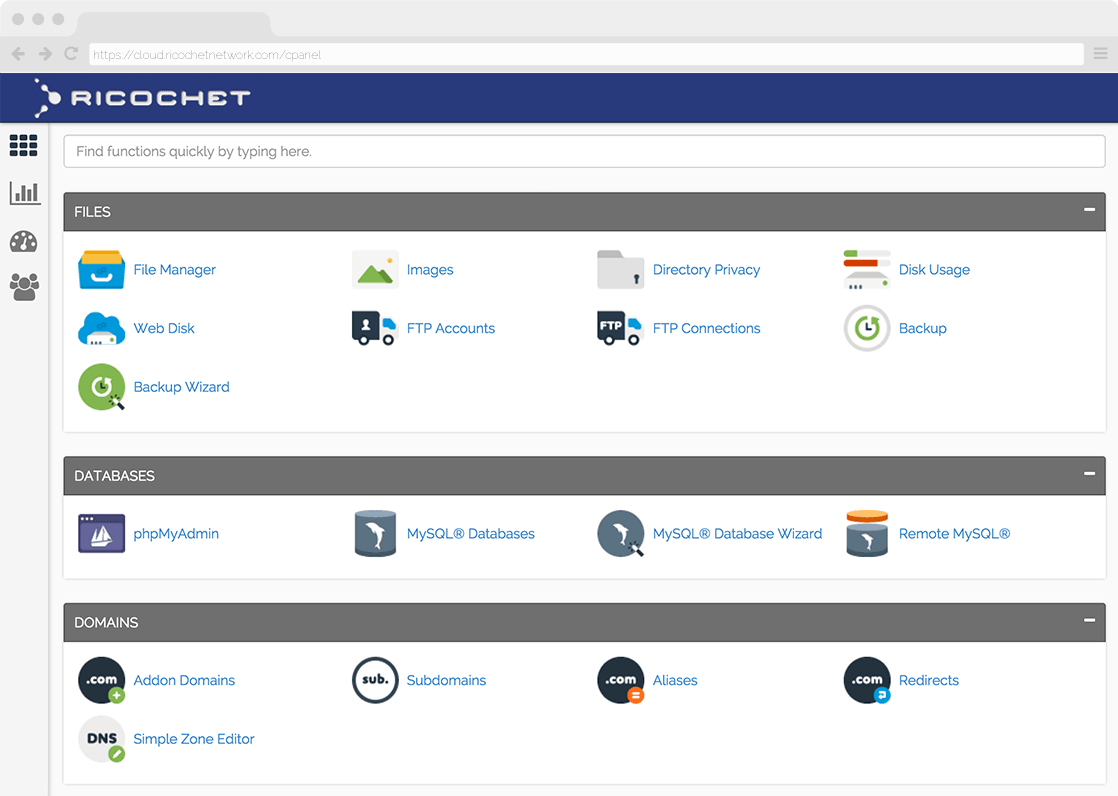Image resolution: width=1118 pixels, height=796 pixels.
Task: Click the browser reload button
Action: click(x=71, y=54)
